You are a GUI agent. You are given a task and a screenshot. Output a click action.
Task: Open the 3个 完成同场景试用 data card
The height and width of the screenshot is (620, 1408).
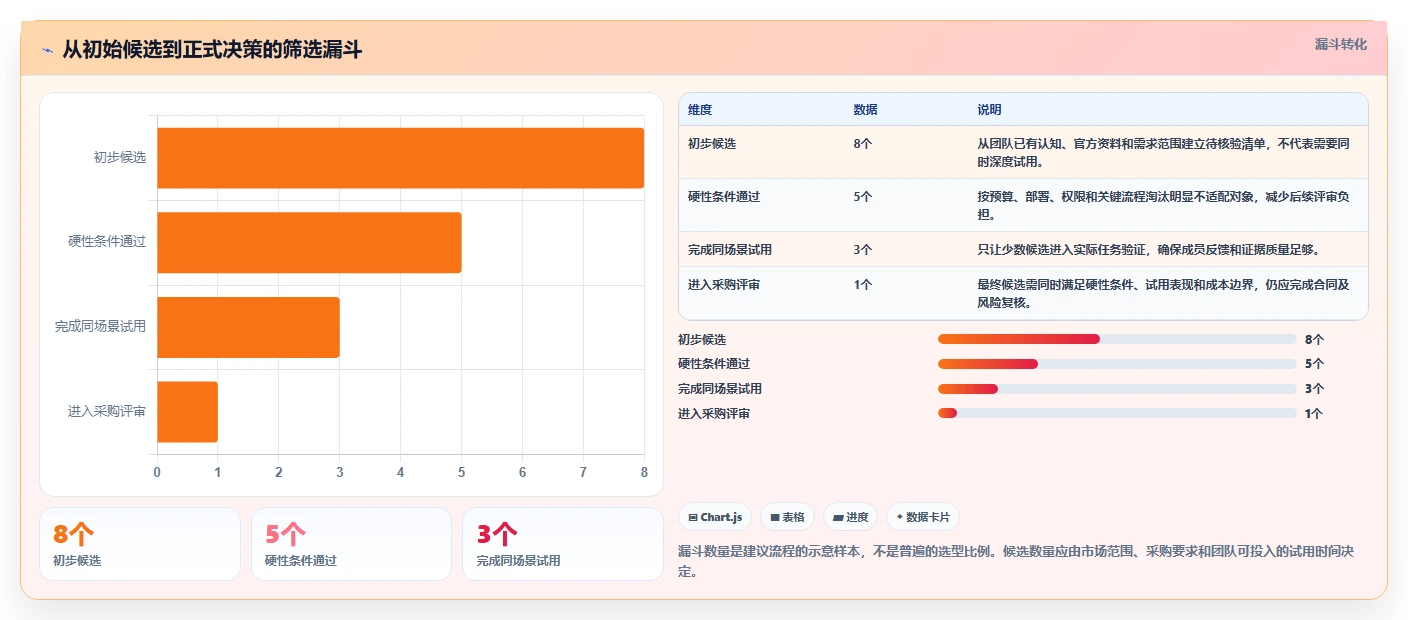pyautogui.click(x=563, y=544)
